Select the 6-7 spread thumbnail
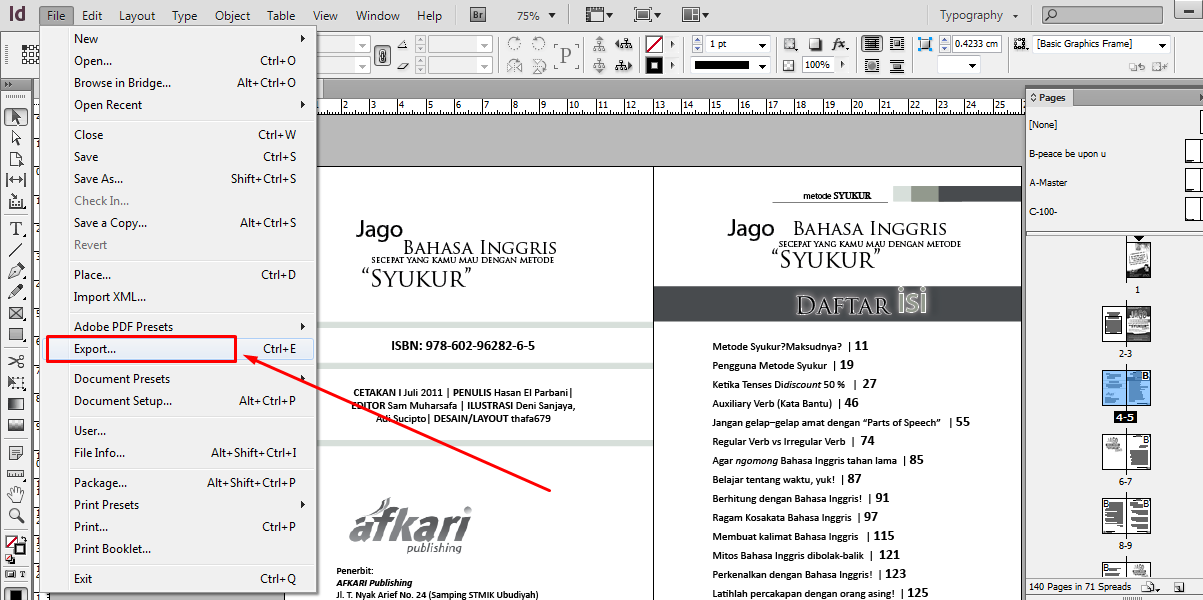 coord(1125,453)
